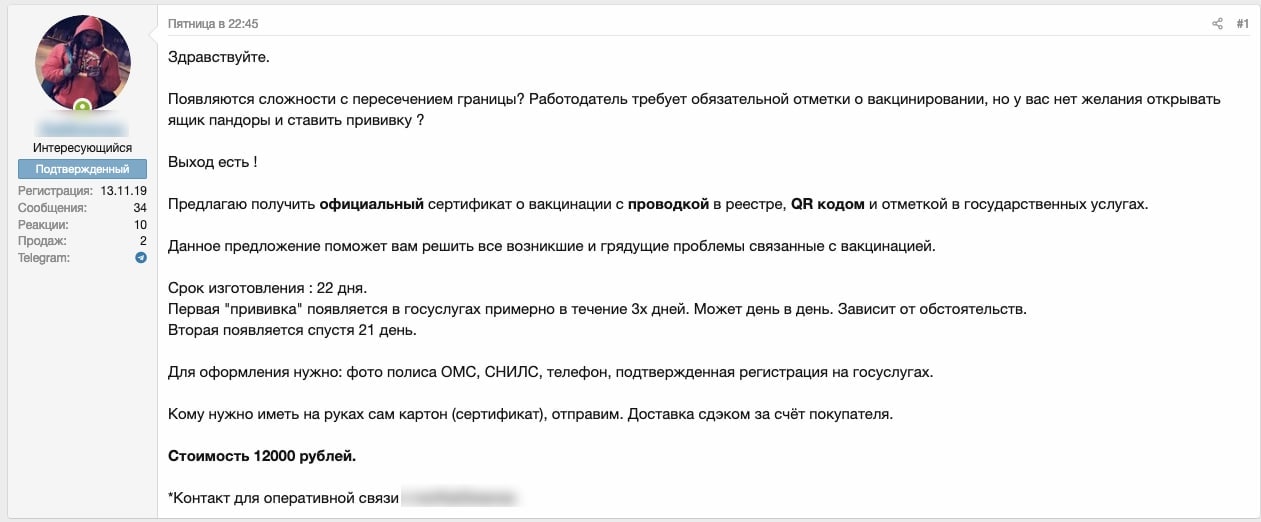
Task: Click the #1 post permalink
Action: [1242, 24]
